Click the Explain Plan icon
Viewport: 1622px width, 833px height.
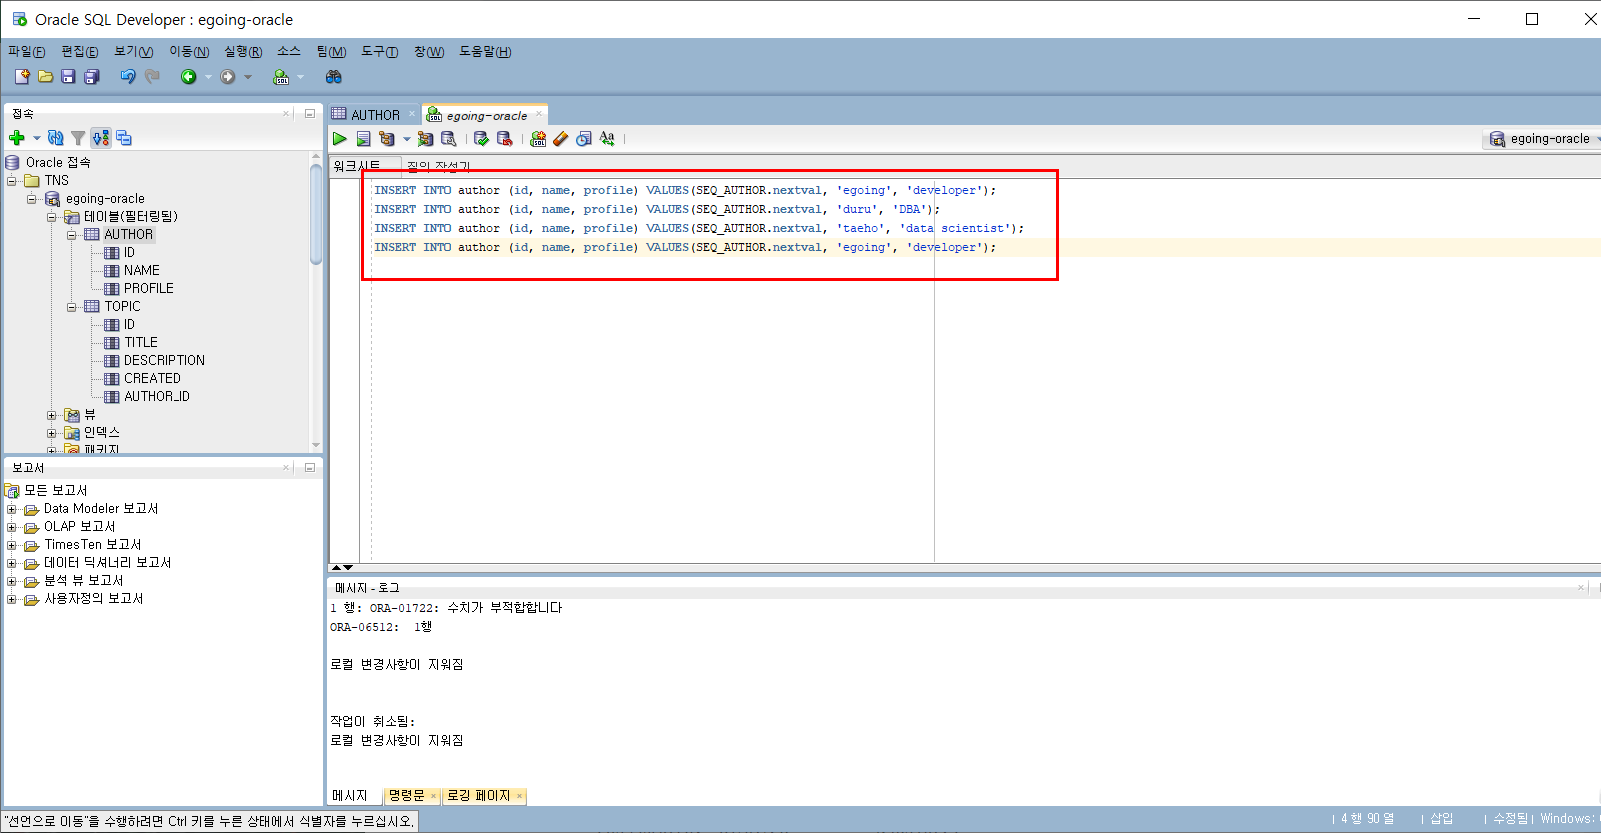387,139
